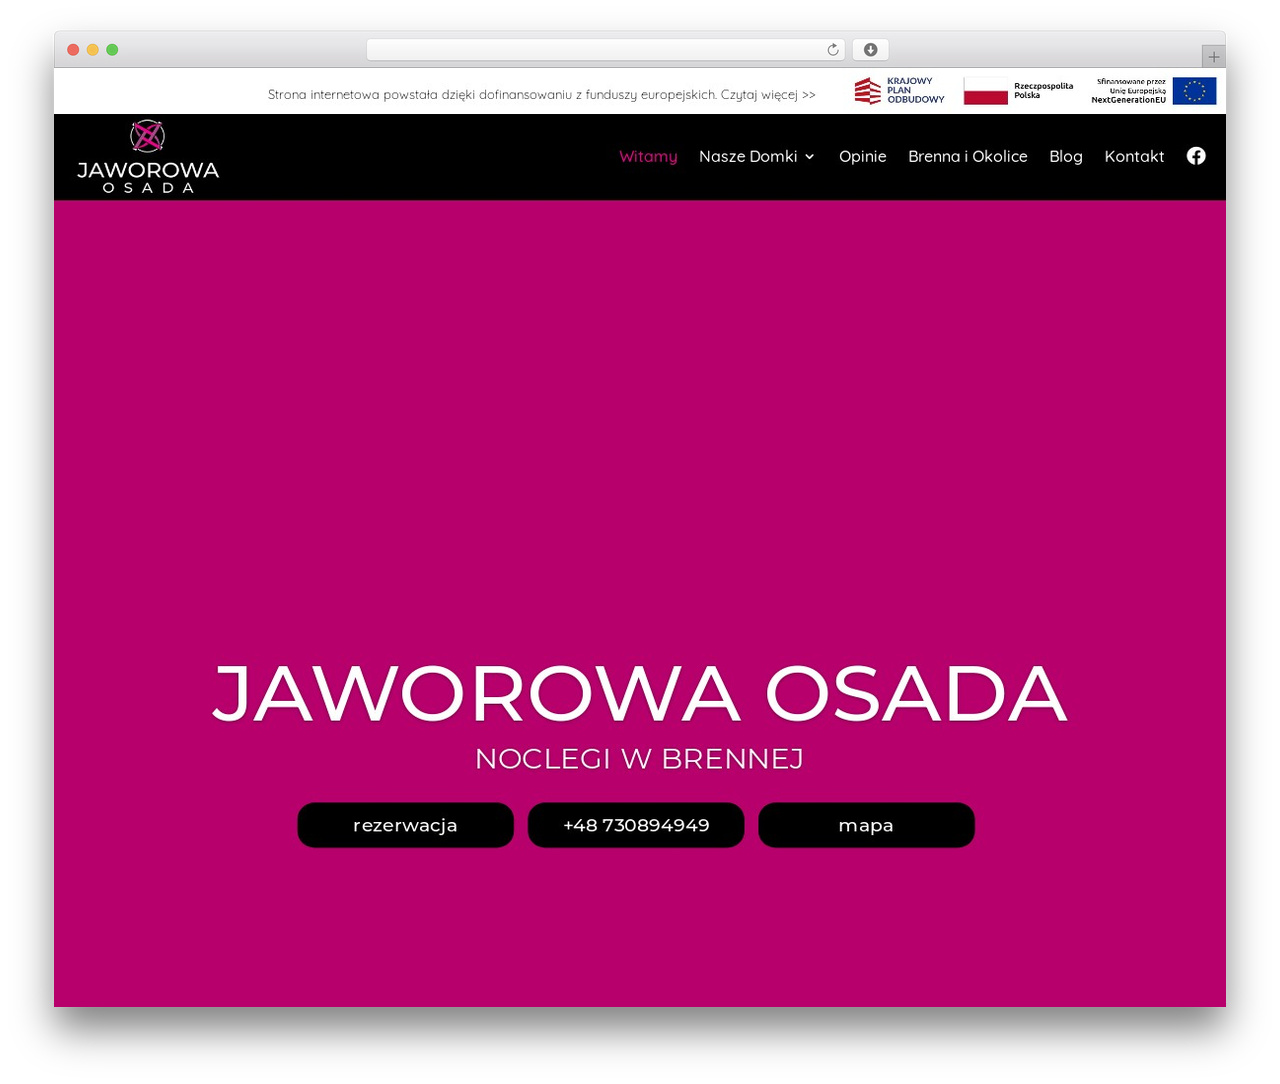Open browser downloads button
Screen dimensions: 1280x1084
pos(870,50)
